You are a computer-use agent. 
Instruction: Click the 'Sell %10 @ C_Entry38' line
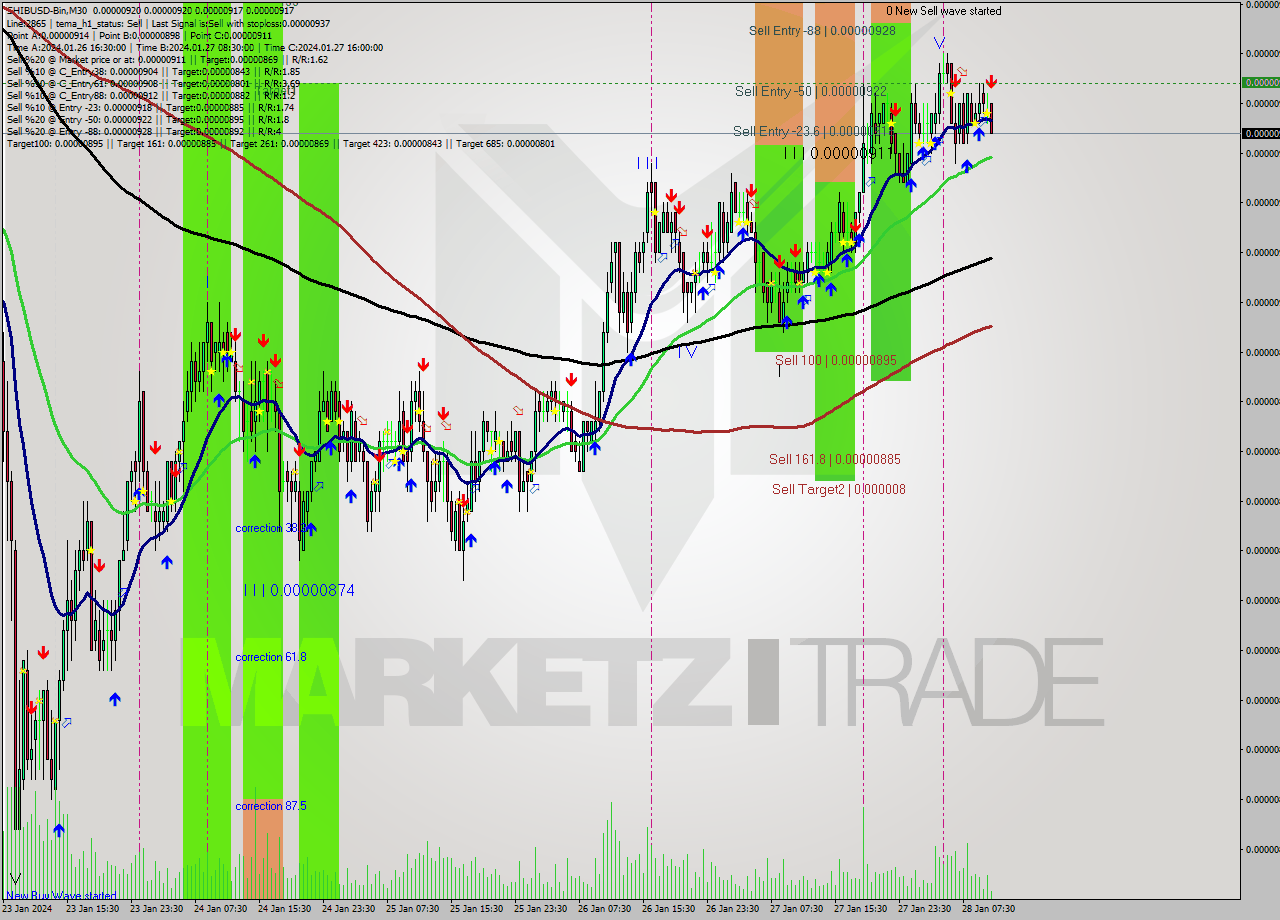click(x=153, y=71)
